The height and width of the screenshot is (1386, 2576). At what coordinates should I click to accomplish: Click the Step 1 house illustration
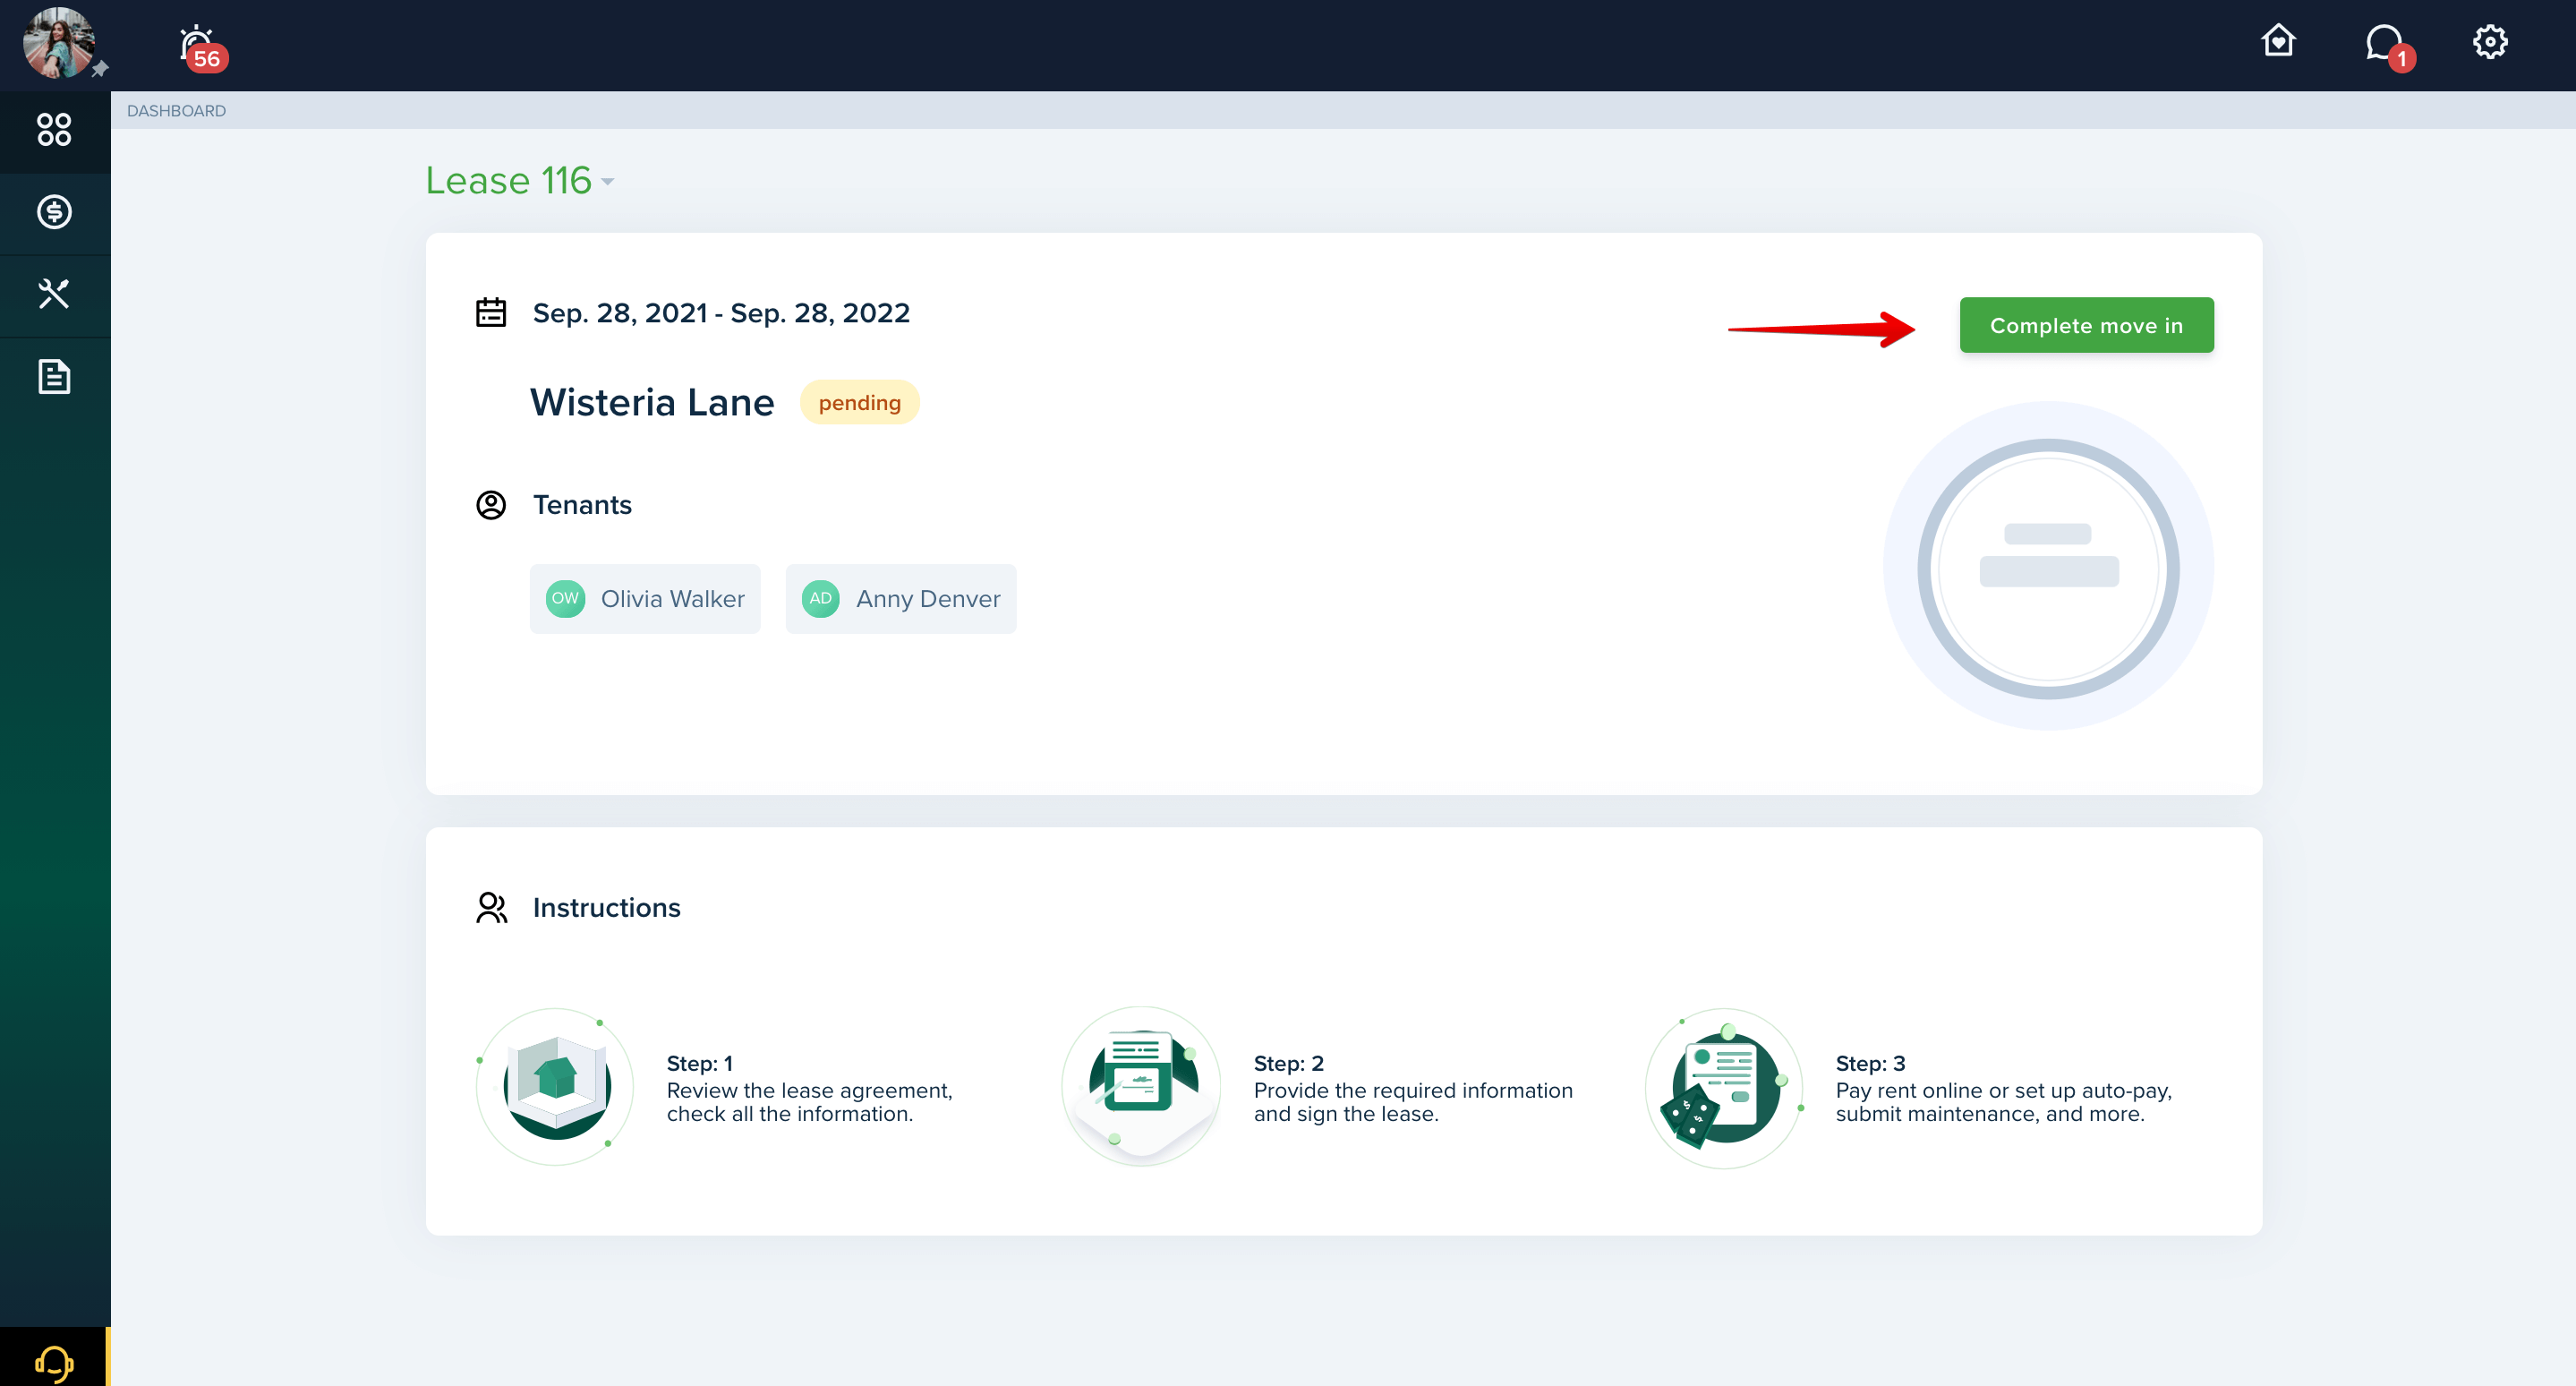(x=556, y=1087)
